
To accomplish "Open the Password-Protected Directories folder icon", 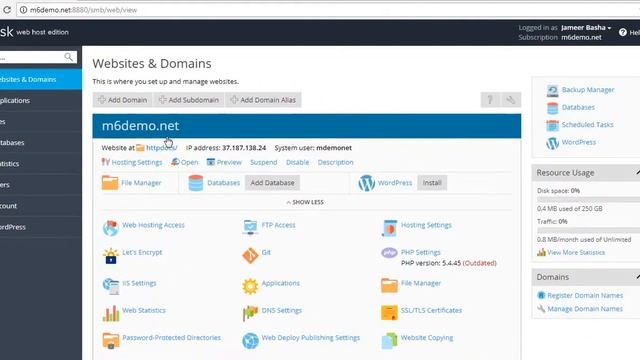I will (x=111, y=341).
